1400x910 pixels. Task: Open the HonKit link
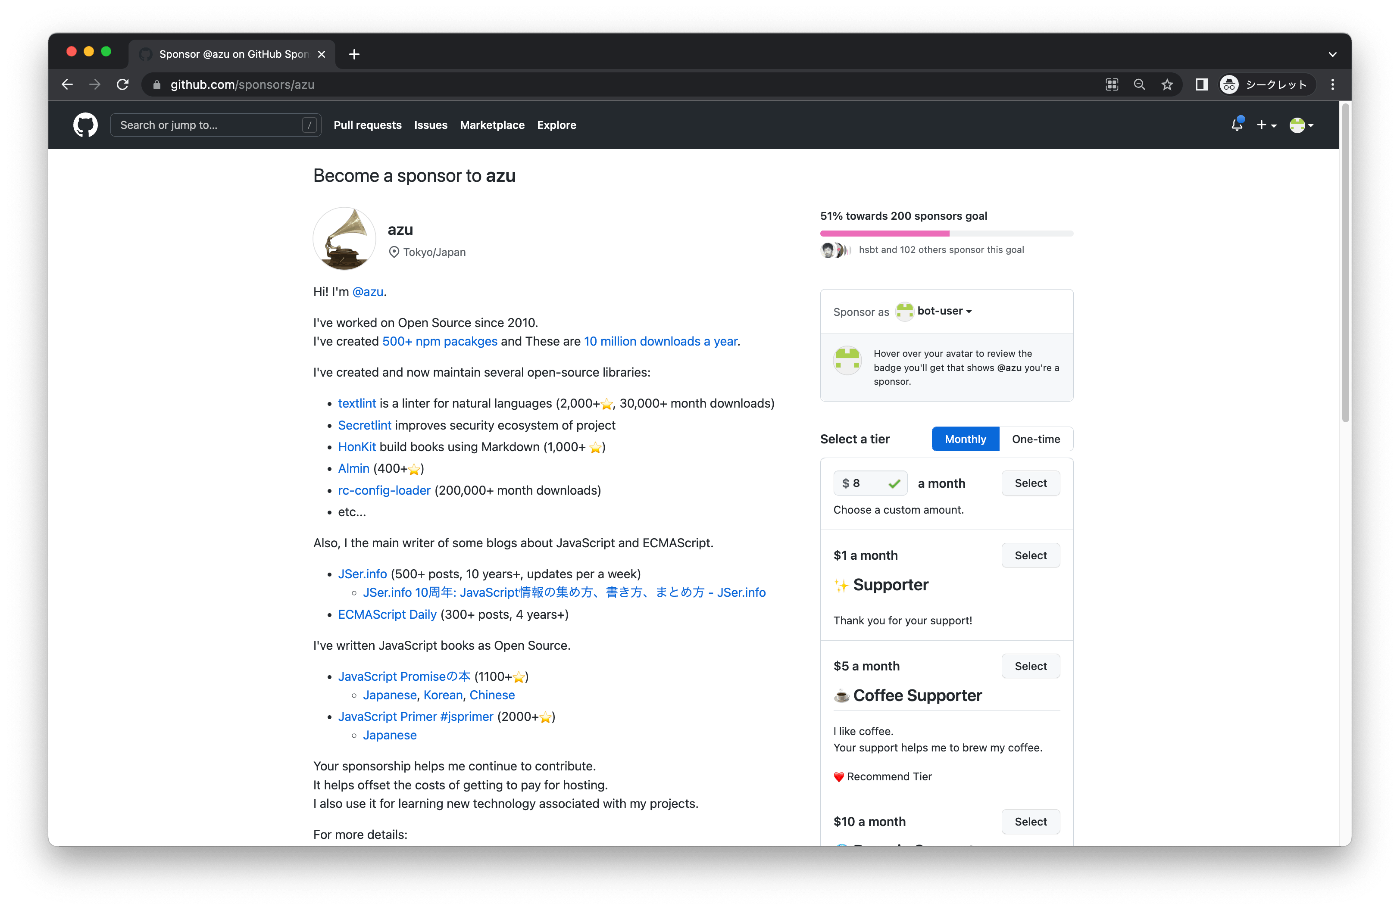point(357,447)
